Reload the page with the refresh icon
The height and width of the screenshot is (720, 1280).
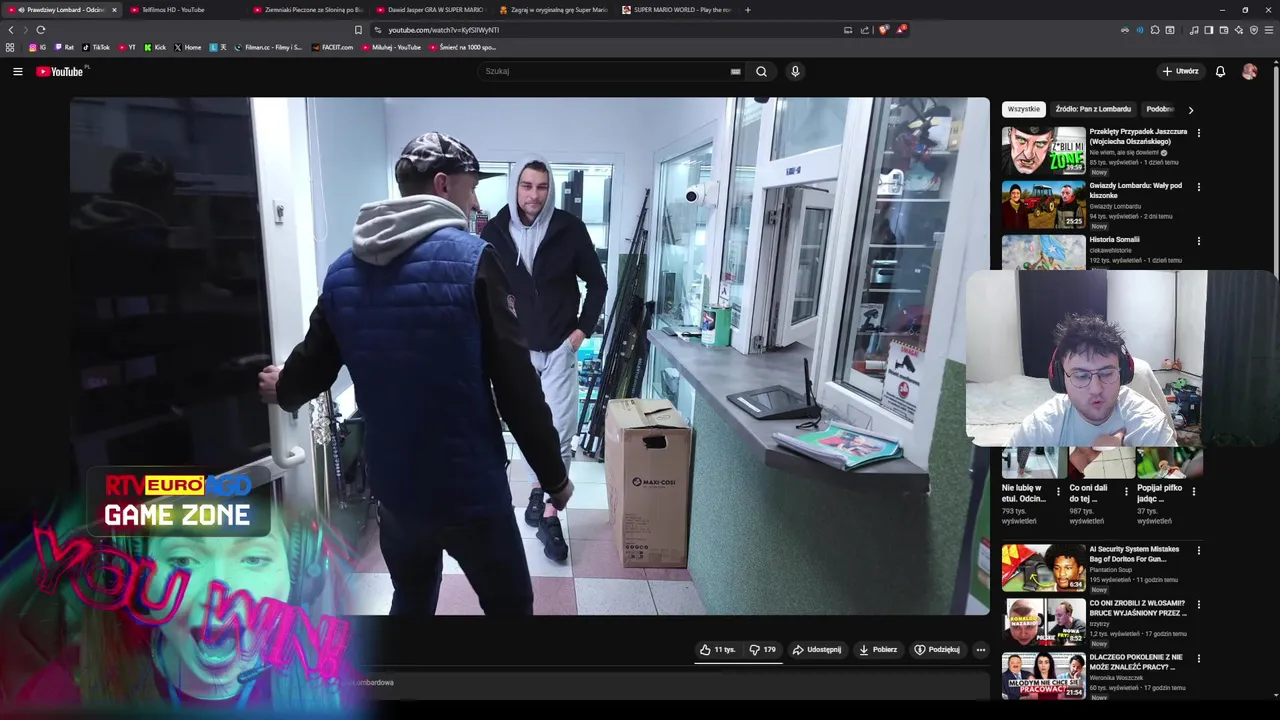pyautogui.click(x=40, y=30)
